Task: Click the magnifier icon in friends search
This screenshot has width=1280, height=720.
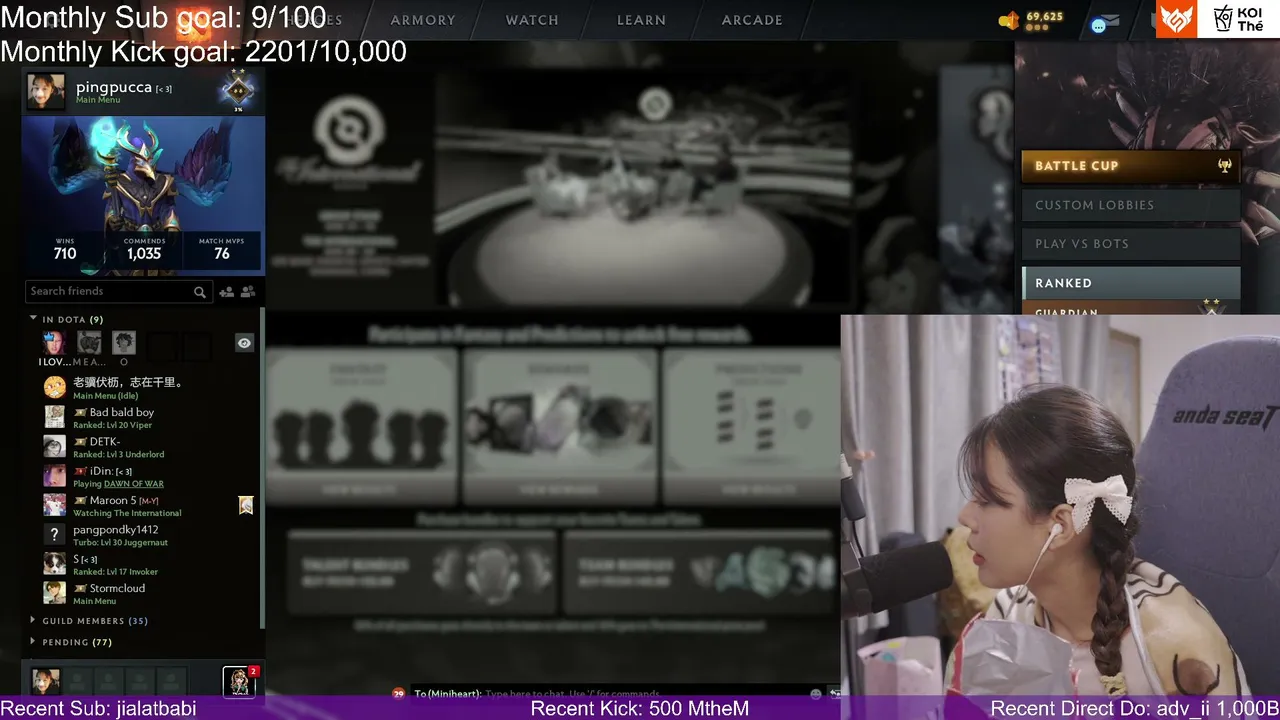Action: (x=200, y=292)
